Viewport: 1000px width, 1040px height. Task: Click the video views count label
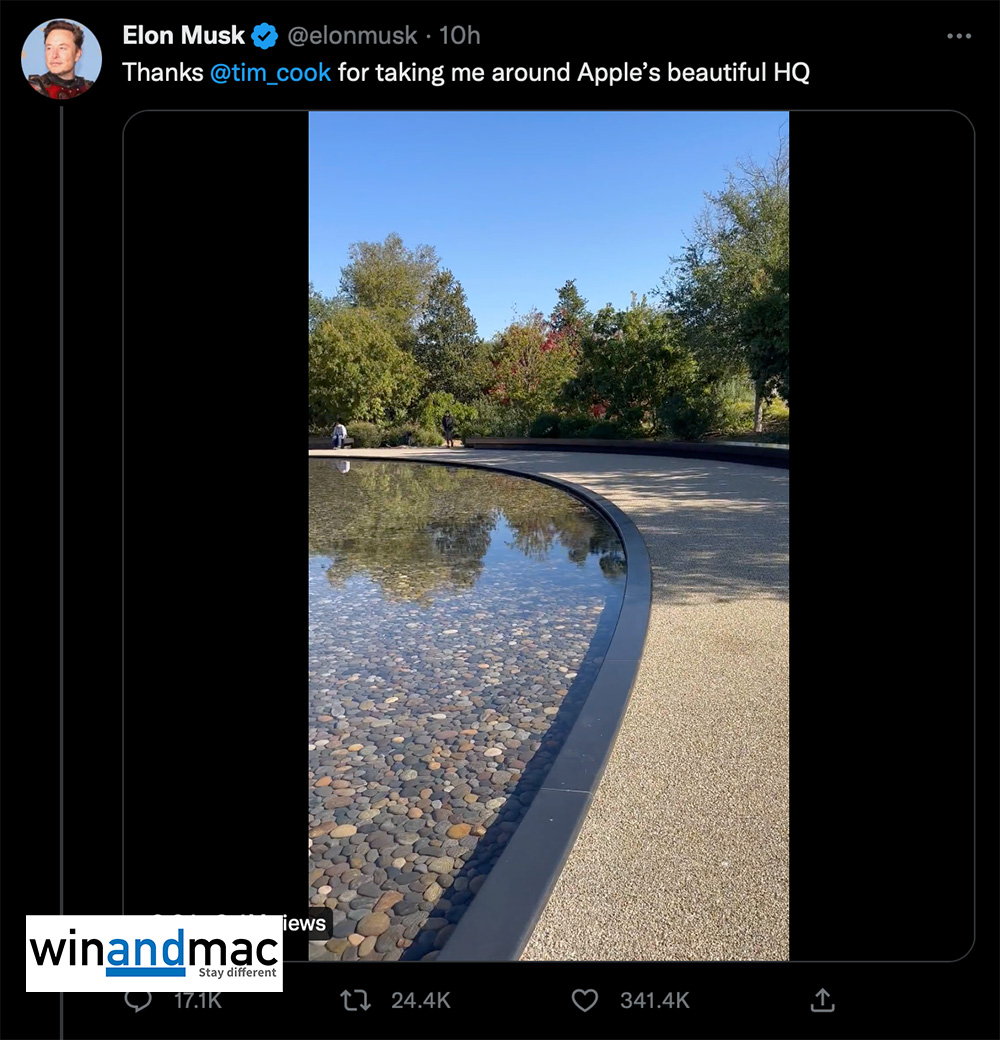(x=305, y=923)
